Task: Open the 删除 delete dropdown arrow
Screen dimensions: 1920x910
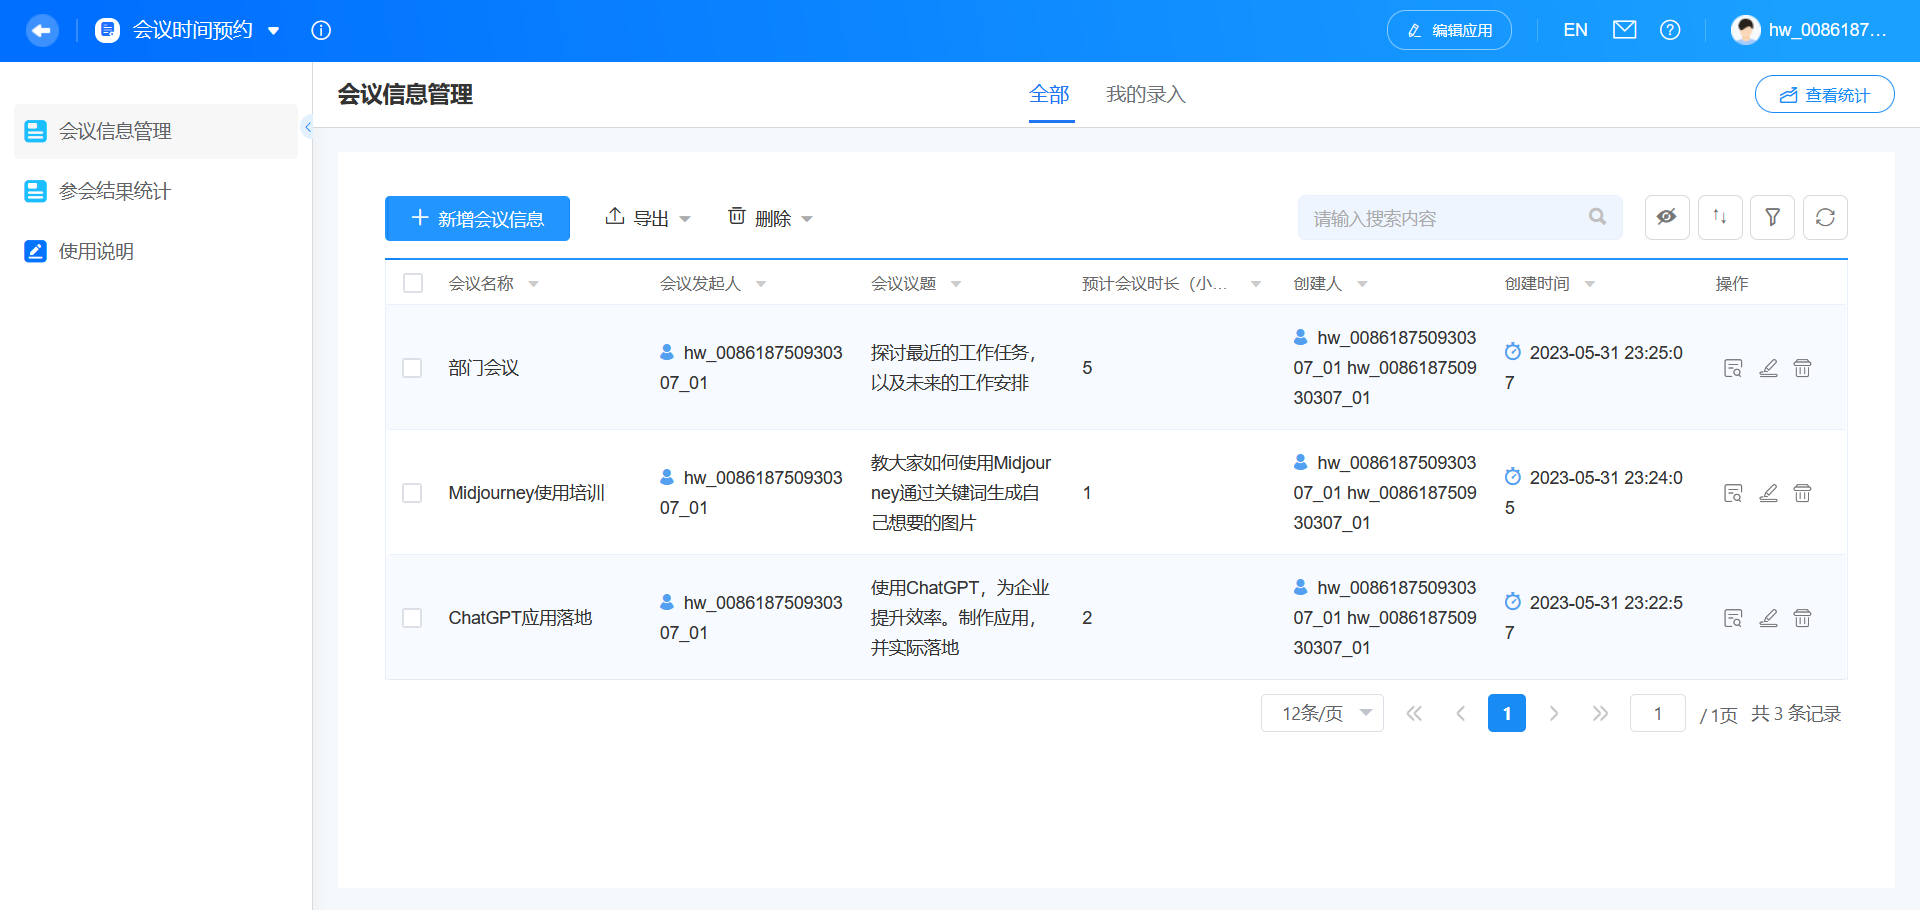Action: pyautogui.click(x=808, y=218)
